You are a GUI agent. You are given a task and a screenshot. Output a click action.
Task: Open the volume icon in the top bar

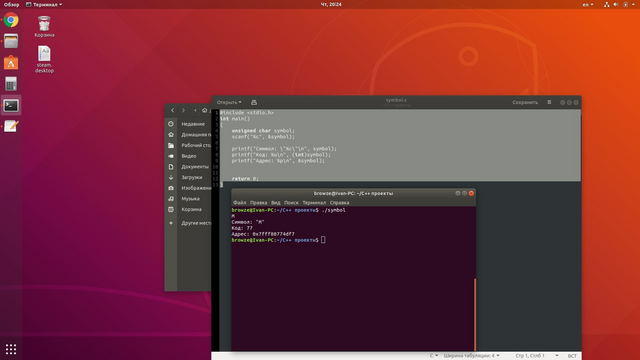(616, 4)
